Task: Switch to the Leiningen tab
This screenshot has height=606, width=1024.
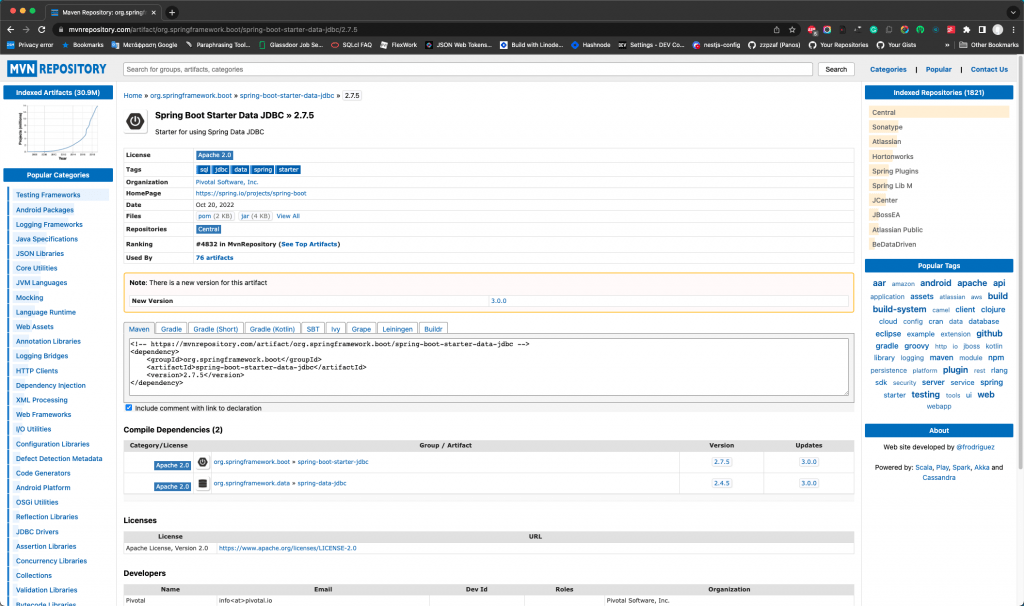Action: (x=397, y=329)
